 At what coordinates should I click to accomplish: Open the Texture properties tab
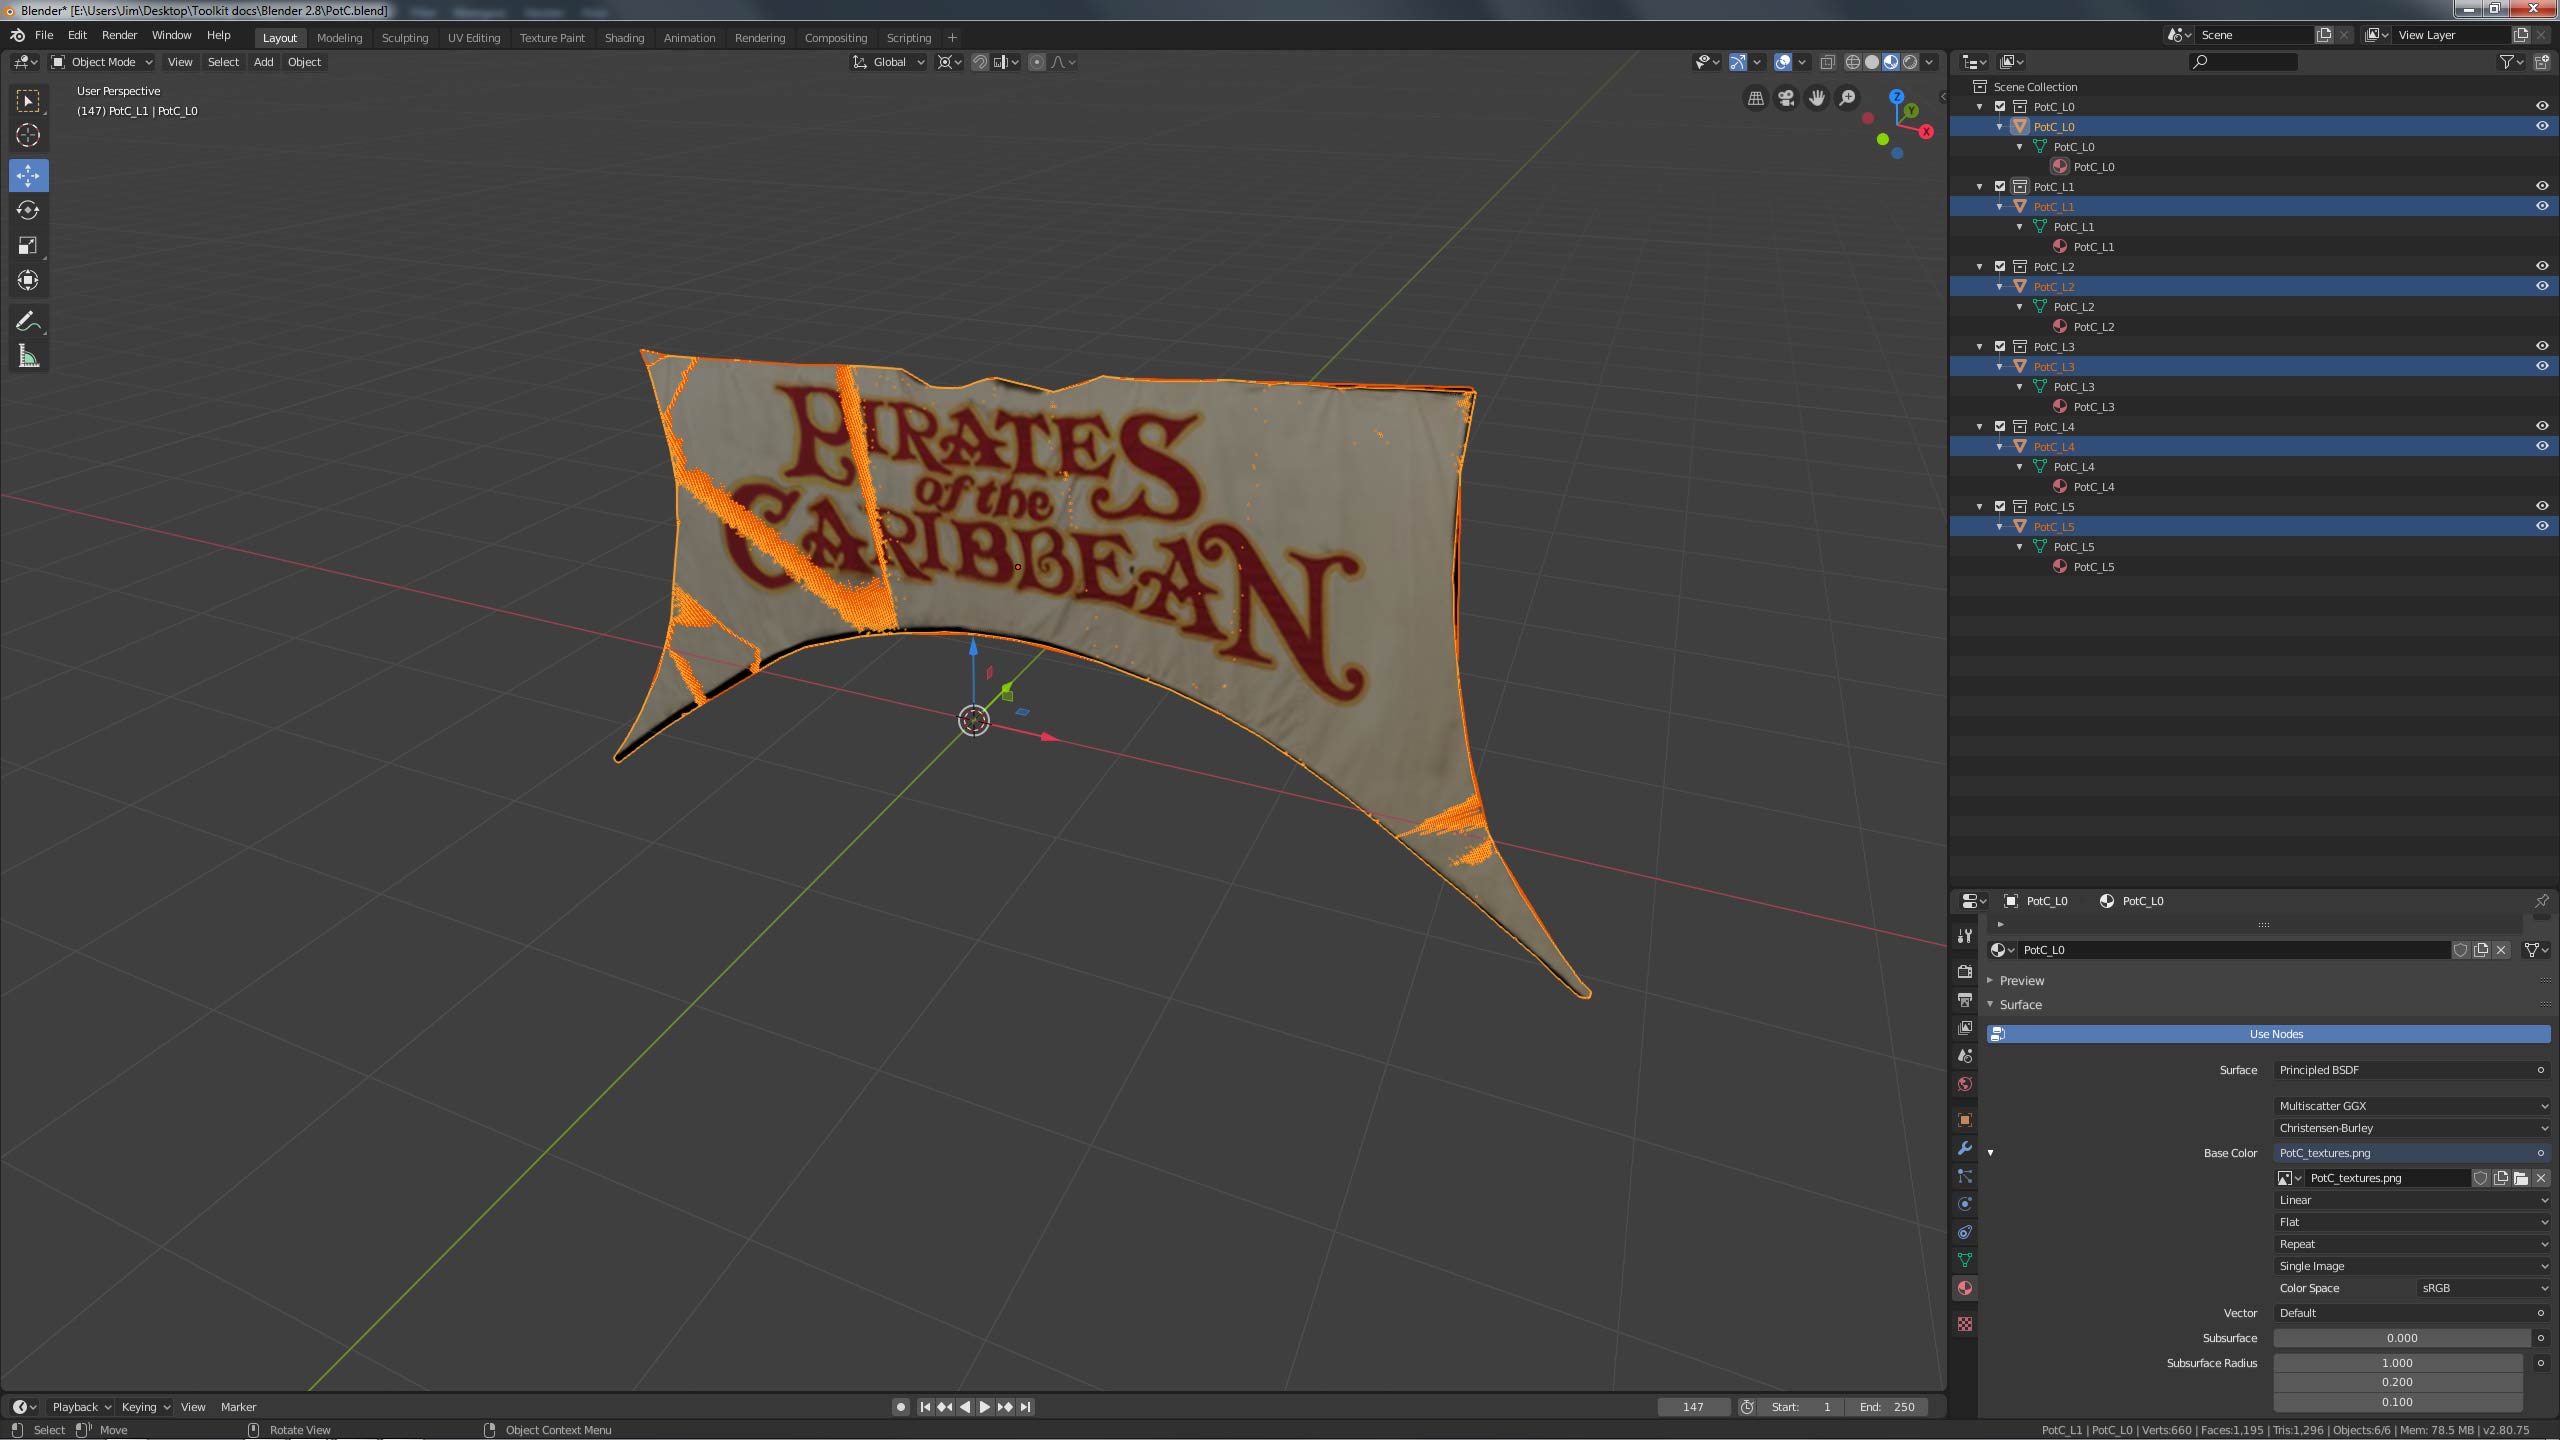pos(1965,1324)
